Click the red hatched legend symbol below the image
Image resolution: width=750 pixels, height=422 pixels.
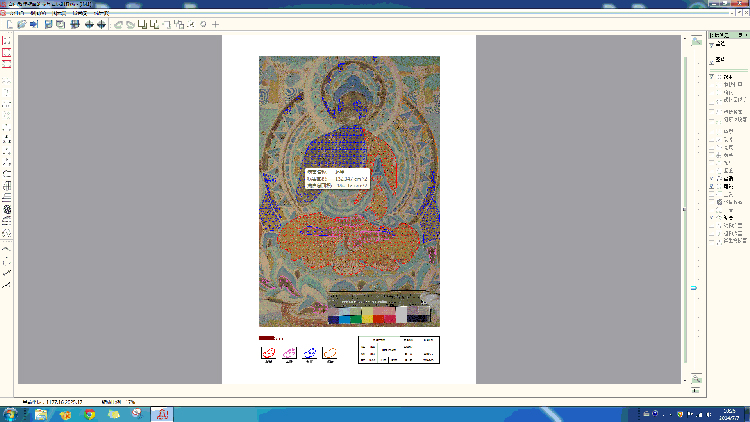pyautogui.click(x=268, y=353)
